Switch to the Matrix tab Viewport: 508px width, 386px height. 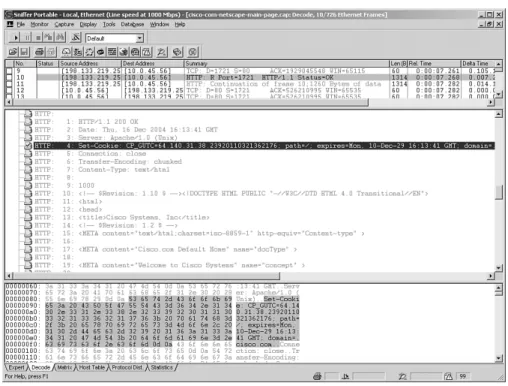point(64,367)
